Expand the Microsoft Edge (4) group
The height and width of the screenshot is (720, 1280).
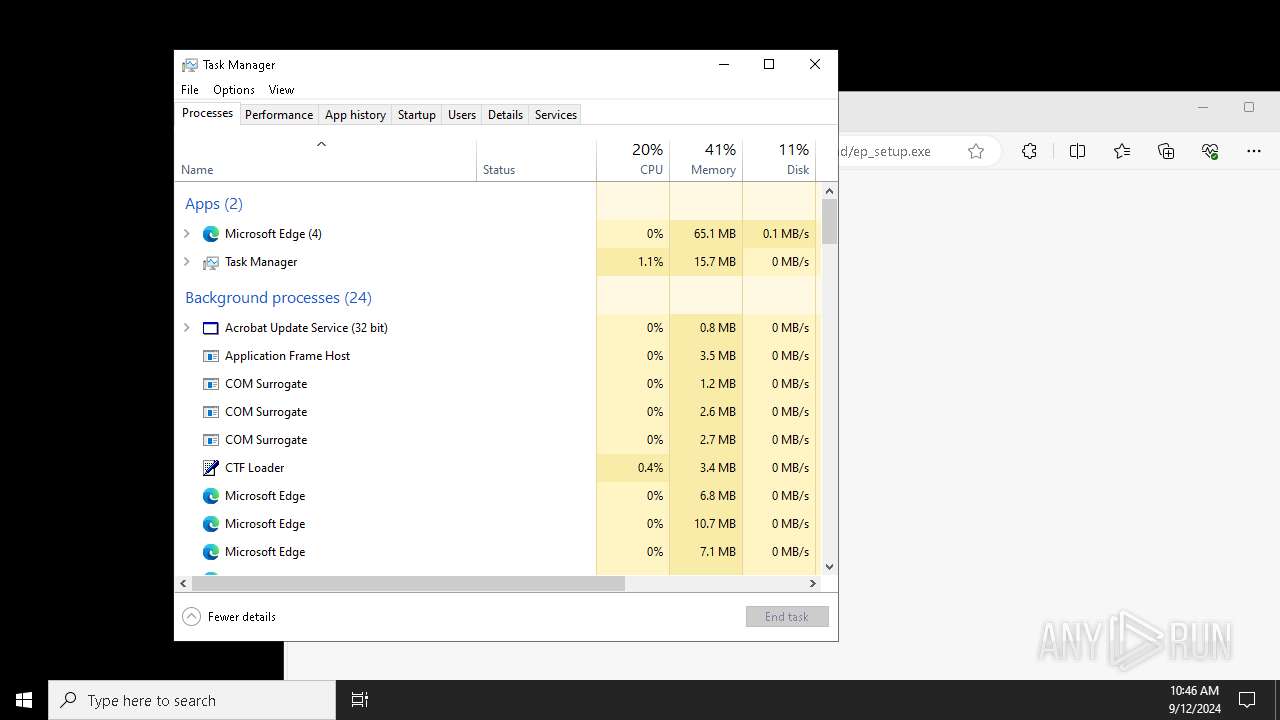pos(187,234)
